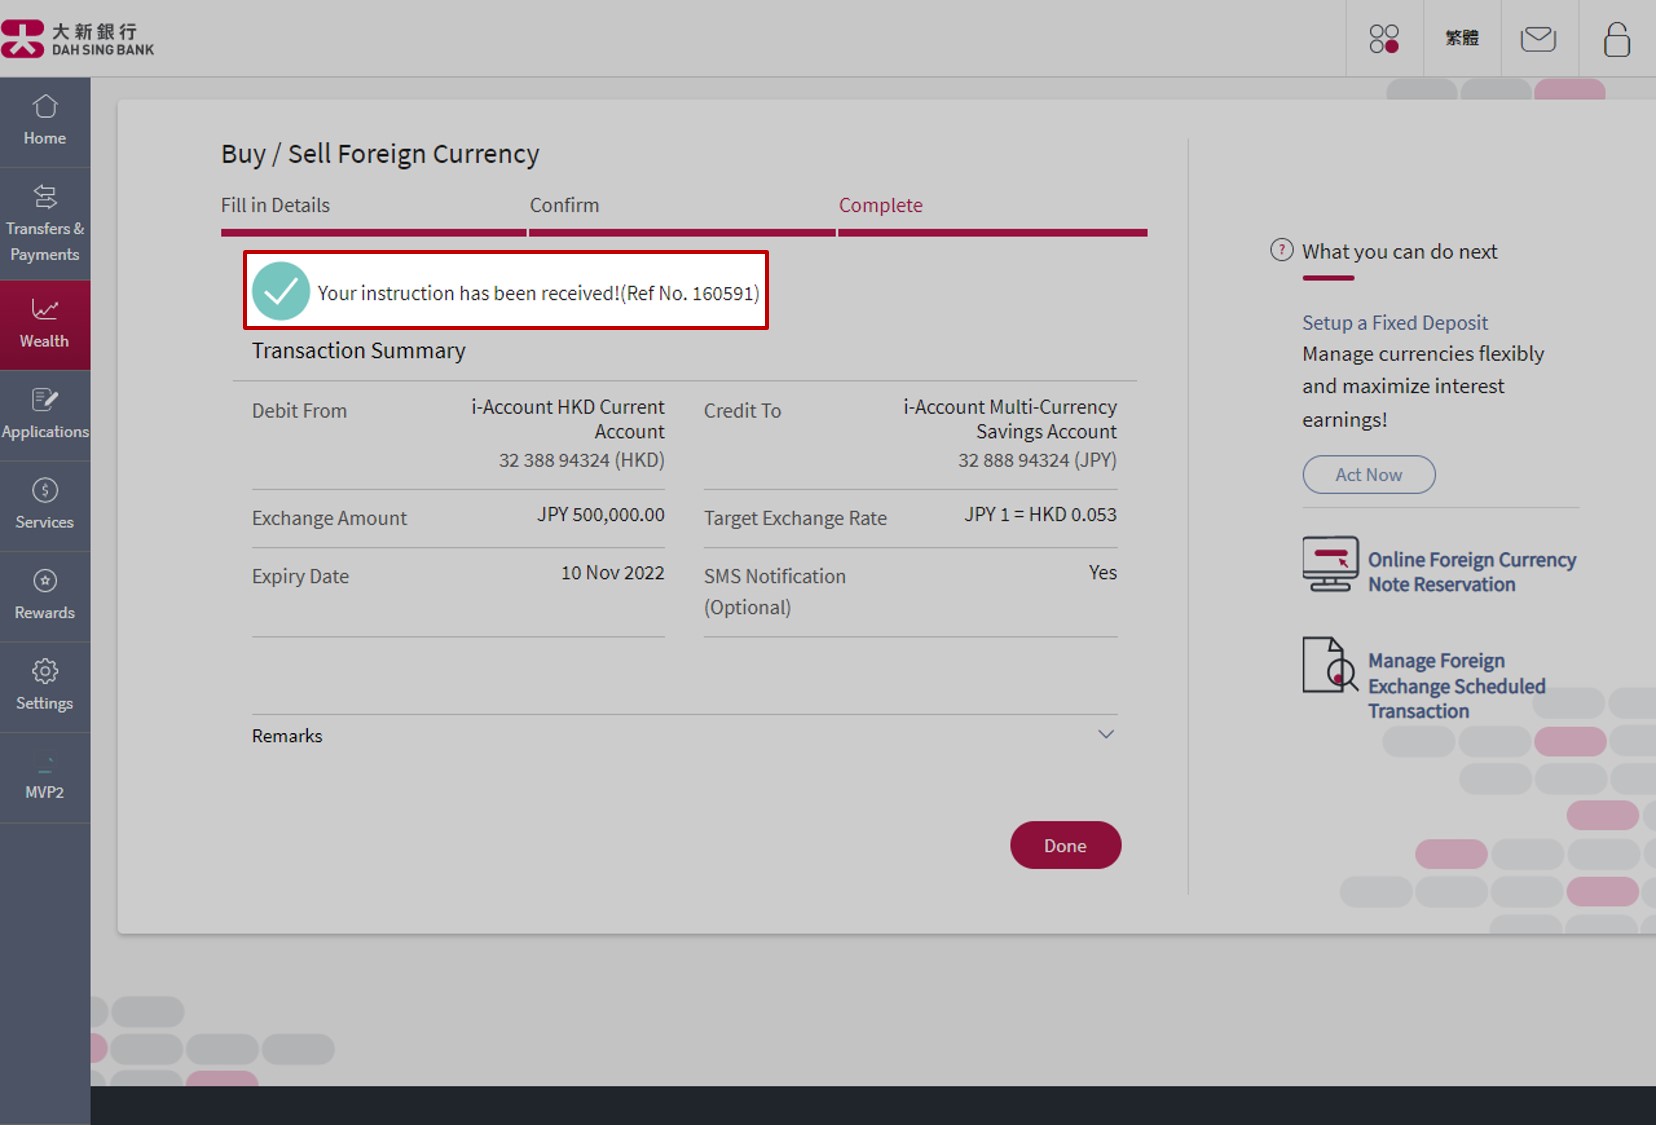Open Settings gear in sidebar

pos(45,686)
